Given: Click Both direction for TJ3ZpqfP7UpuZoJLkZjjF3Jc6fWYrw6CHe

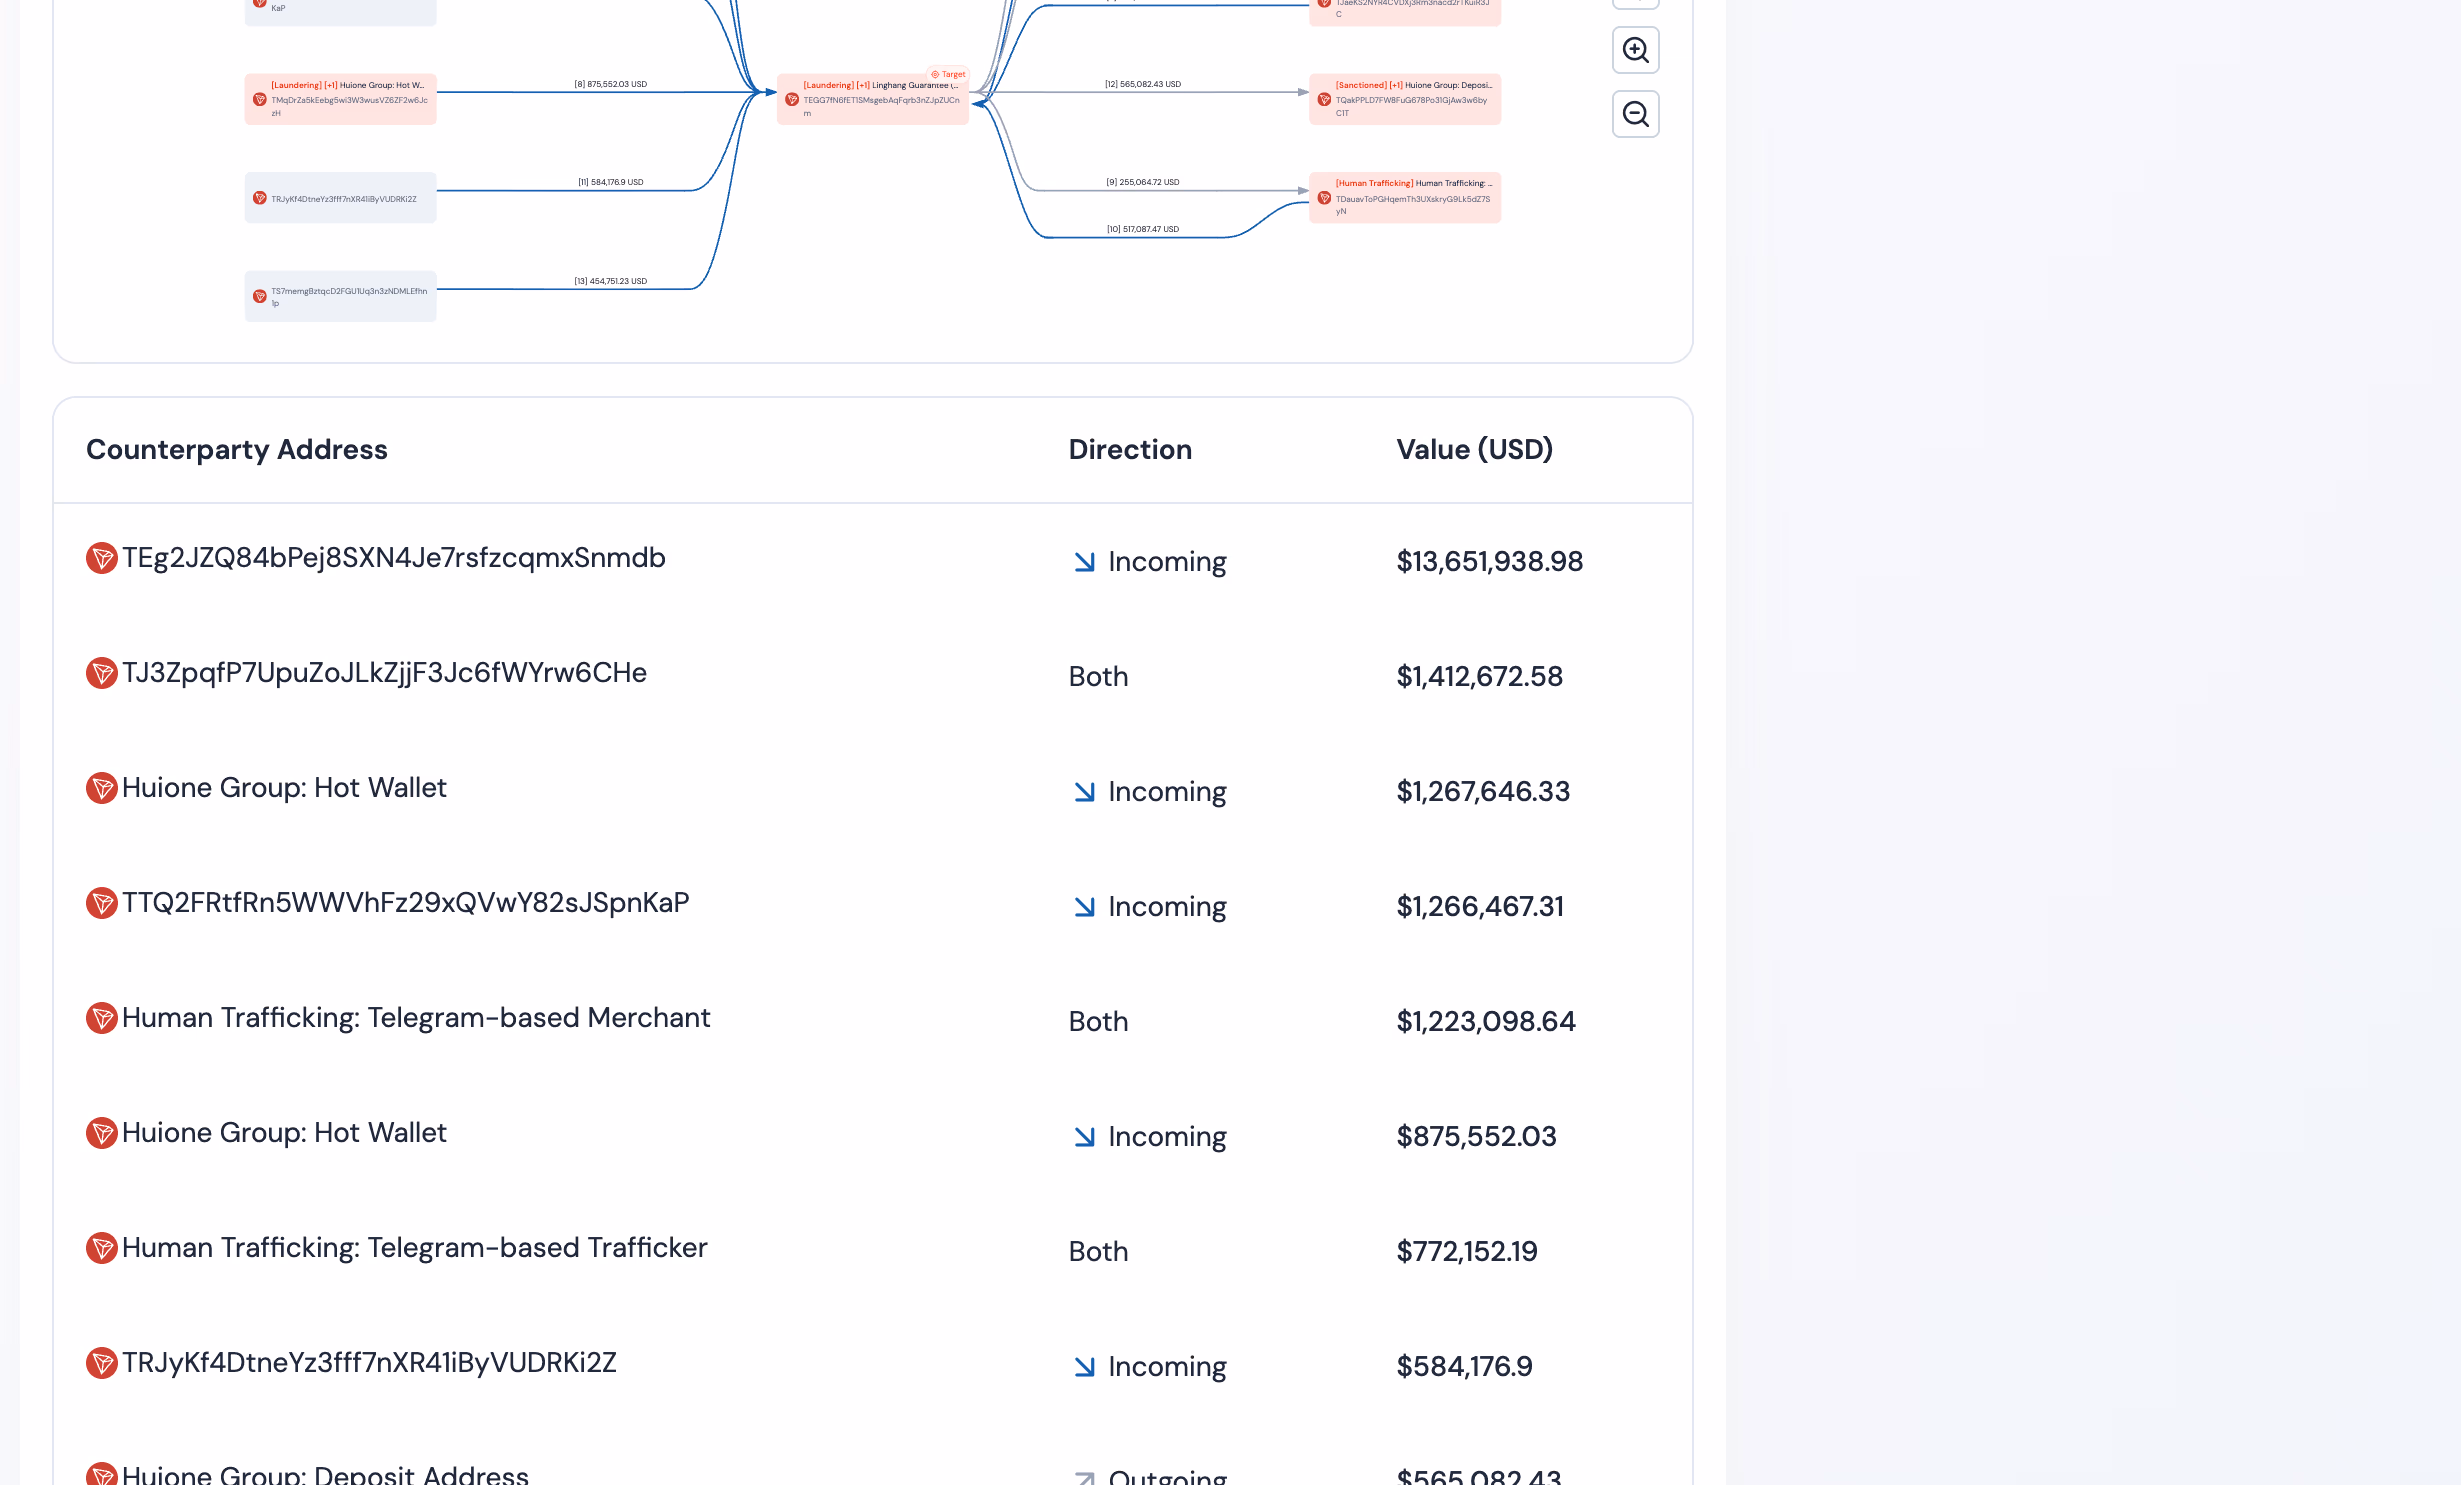Looking at the screenshot, I should click(1098, 677).
